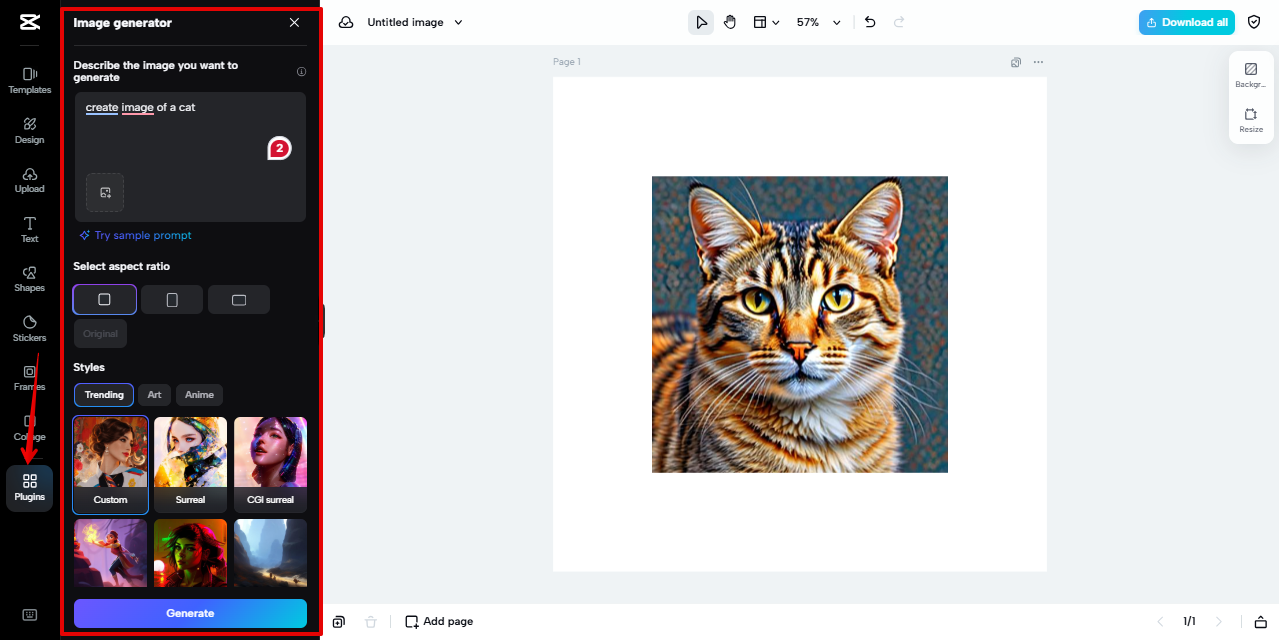Select the Hand tool for panning
The image size is (1279, 640).
coord(730,21)
